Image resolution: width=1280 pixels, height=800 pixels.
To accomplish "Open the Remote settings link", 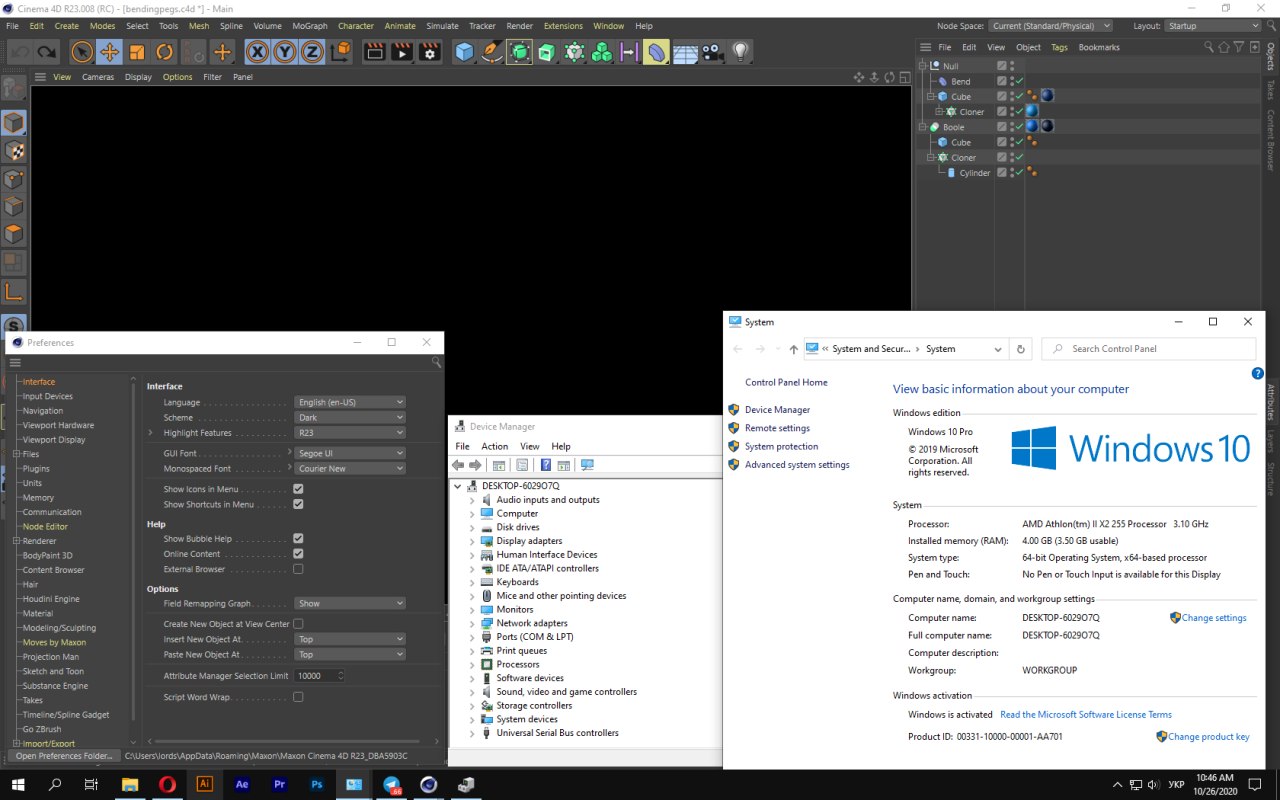I will pyautogui.click(x=777, y=428).
